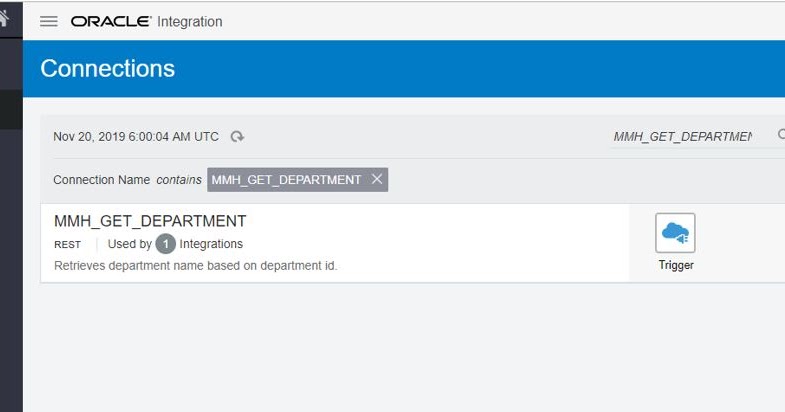The image size is (785, 412).
Task: Click the Integrations usage label
Action: [x=211, y=244]
